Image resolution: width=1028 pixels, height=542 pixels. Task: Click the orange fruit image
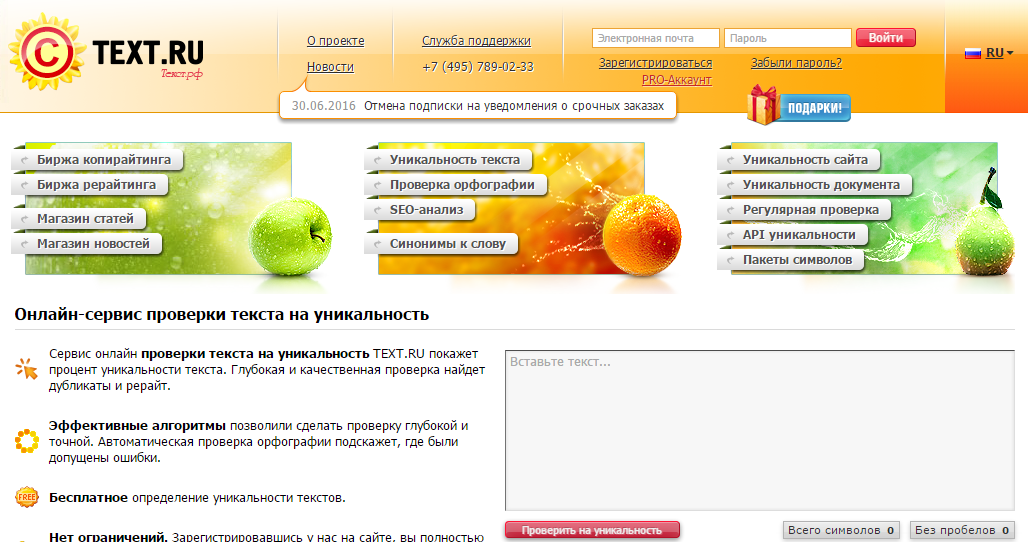[x=641, y=232]
